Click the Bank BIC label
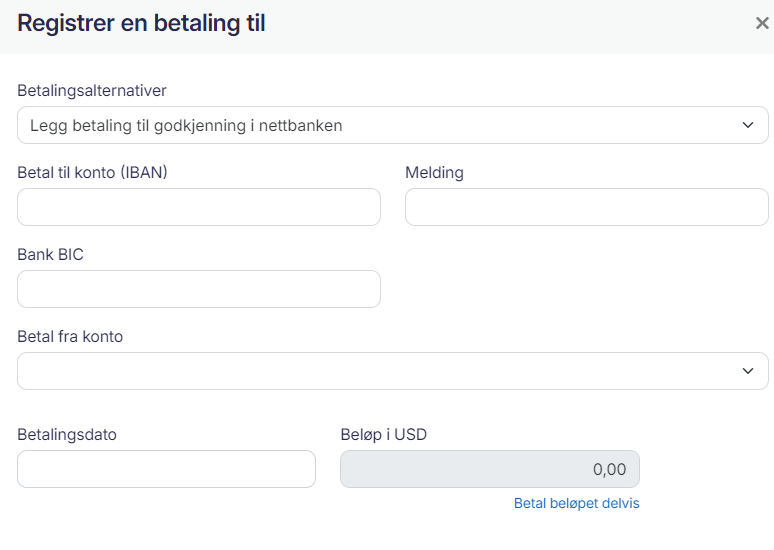The image size is (774, 550). pos(50,255)
